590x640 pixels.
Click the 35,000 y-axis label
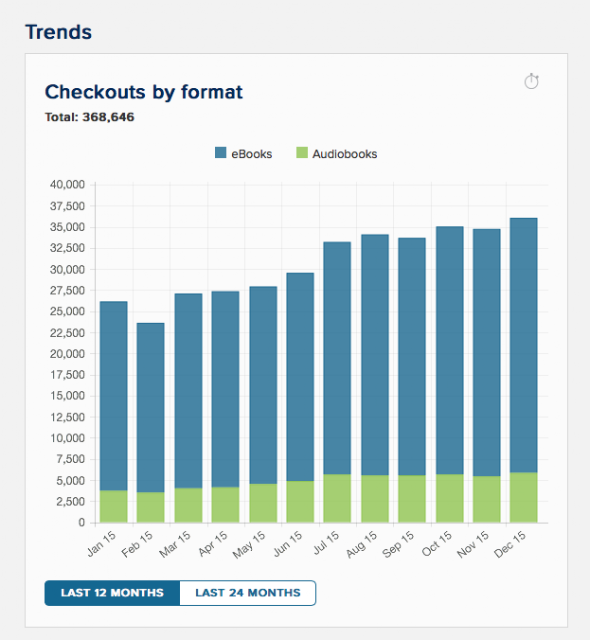(x=67, y=227)
